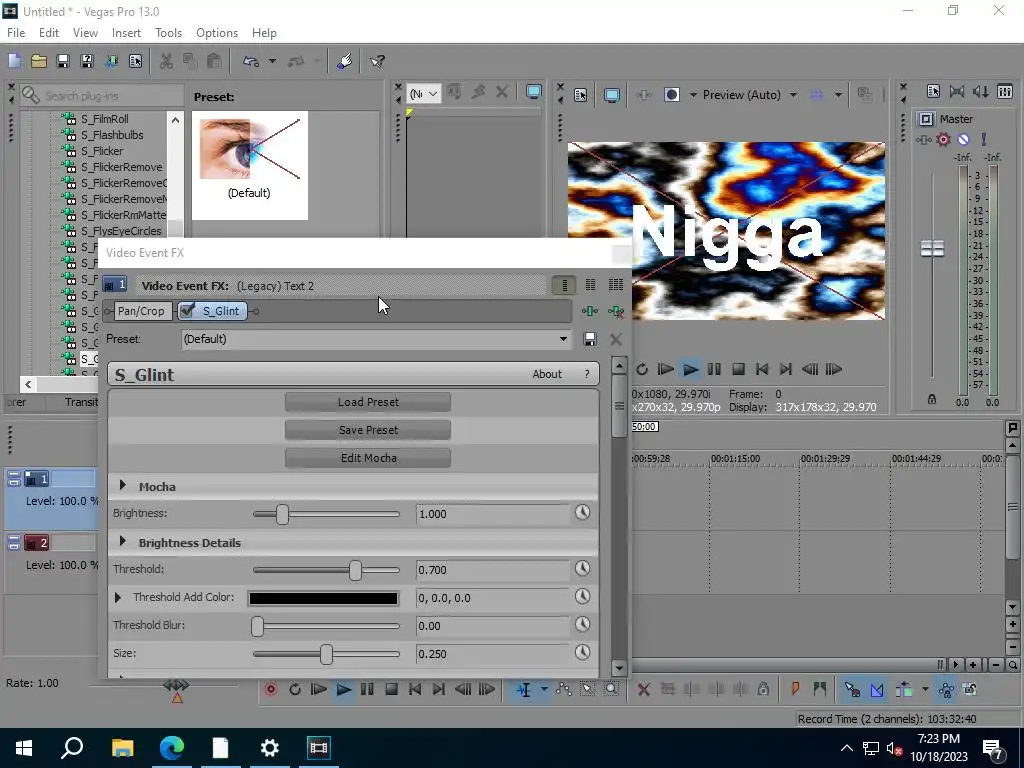Open the Undo history dropdown arrow

272,61
